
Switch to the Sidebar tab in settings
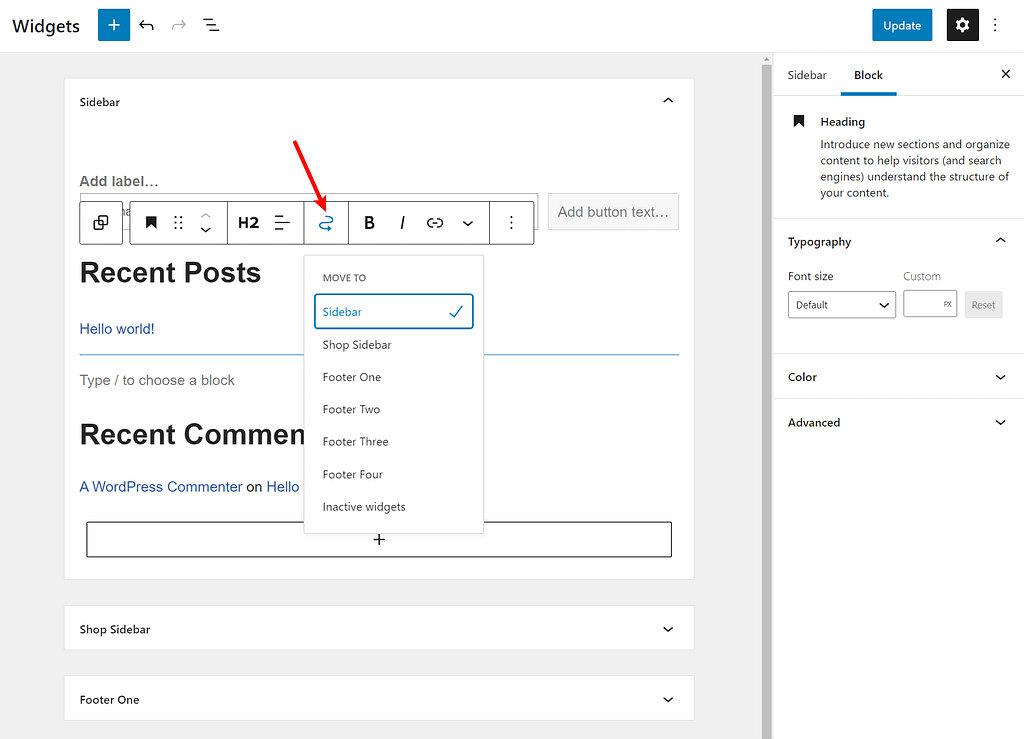tap(807, 74)
